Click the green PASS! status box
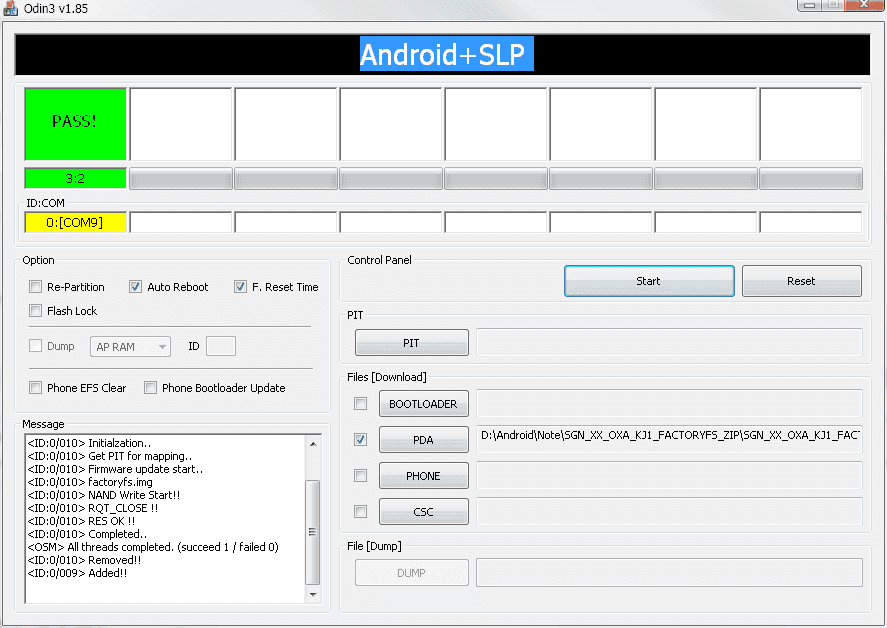 tap(75, 124)
